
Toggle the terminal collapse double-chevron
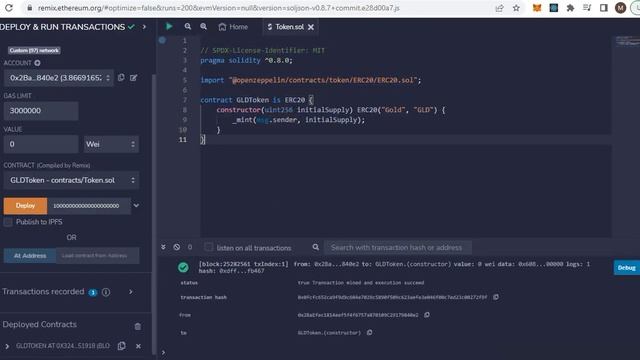click(x=163, y=247)
